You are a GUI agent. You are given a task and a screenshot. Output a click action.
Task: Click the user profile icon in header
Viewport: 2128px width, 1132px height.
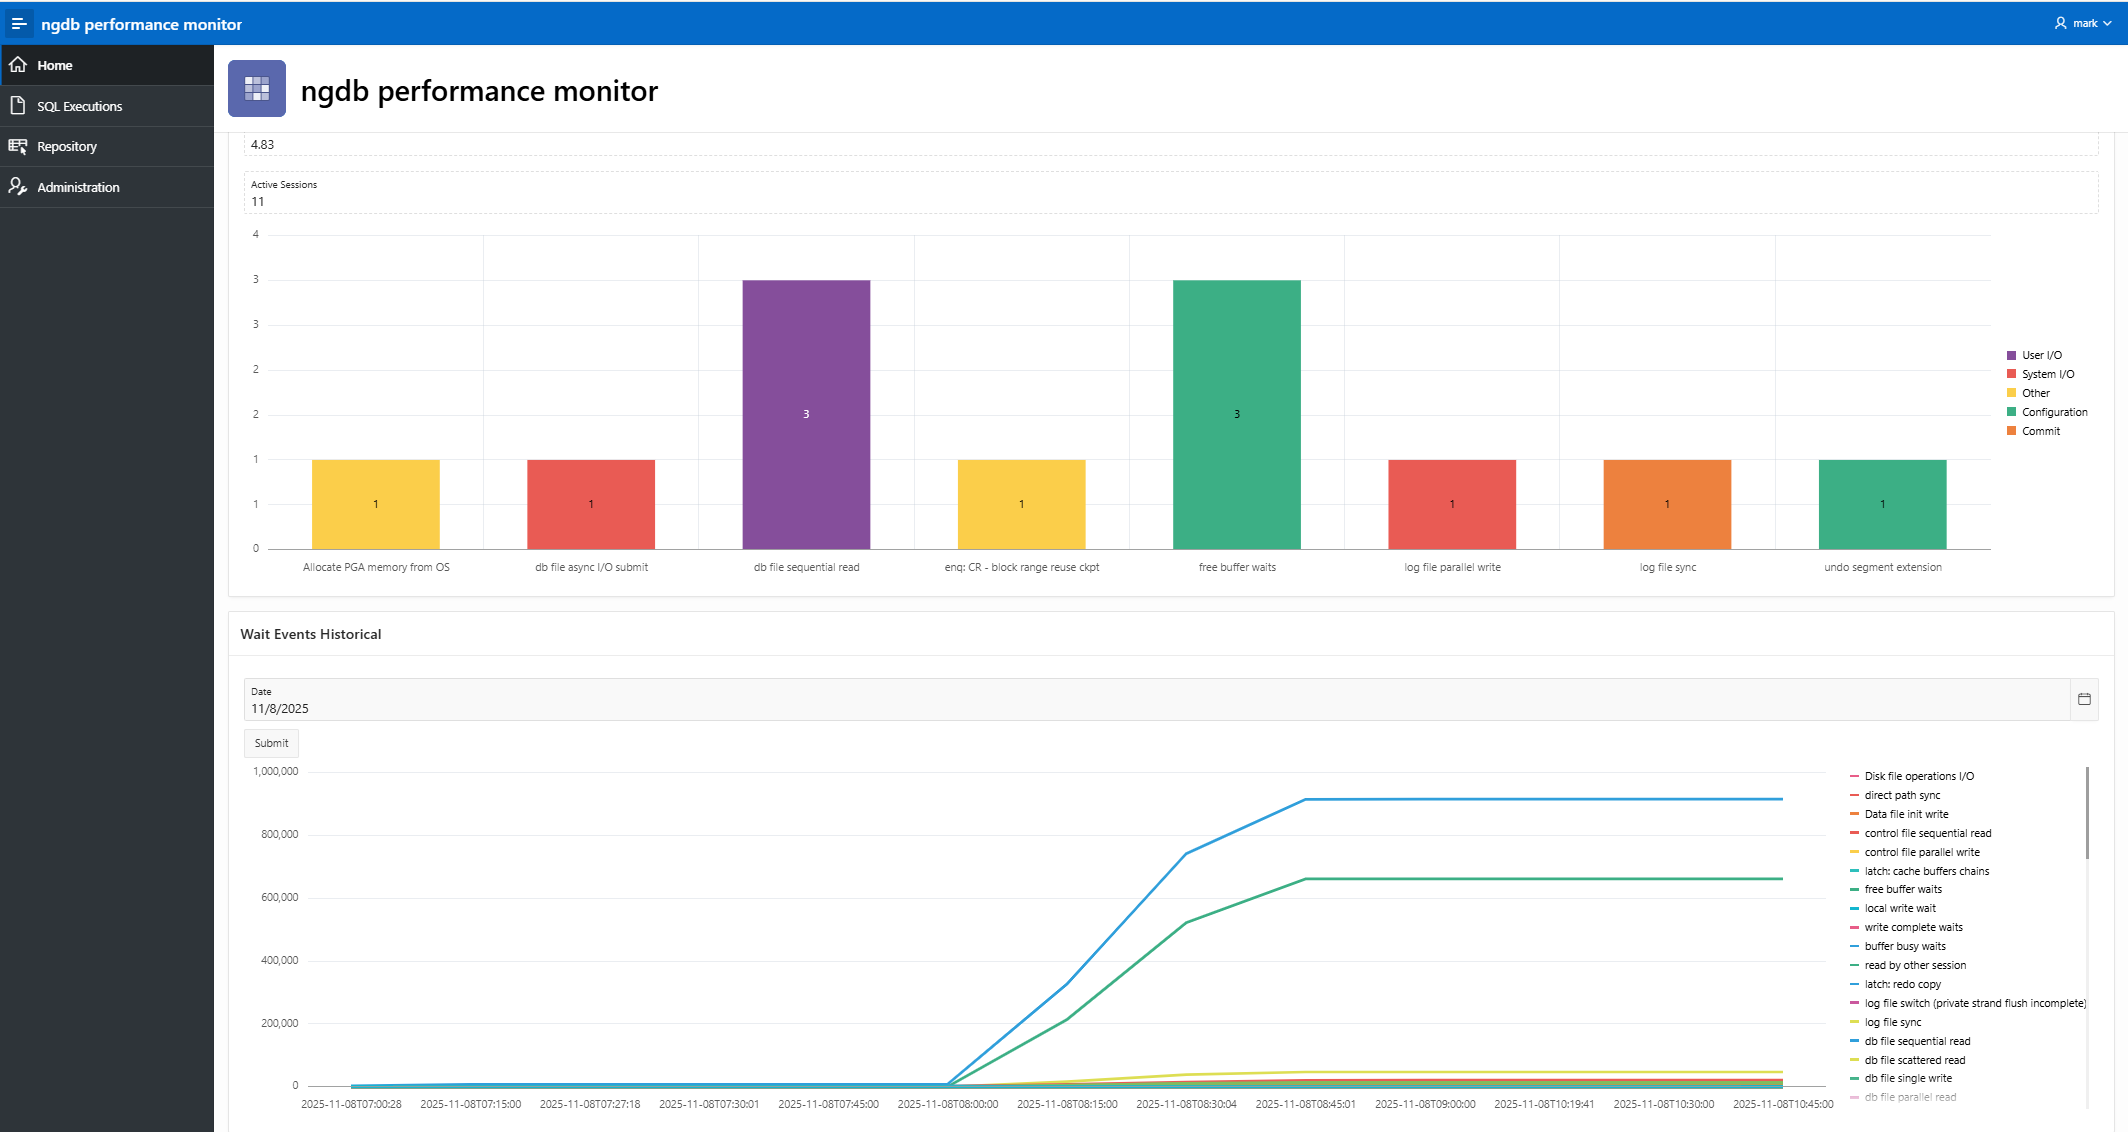click(x=2060, y=23)
